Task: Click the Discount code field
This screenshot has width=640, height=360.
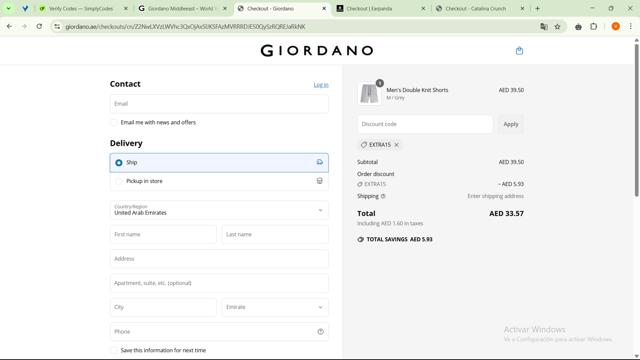Action: [x=425, y=124]
